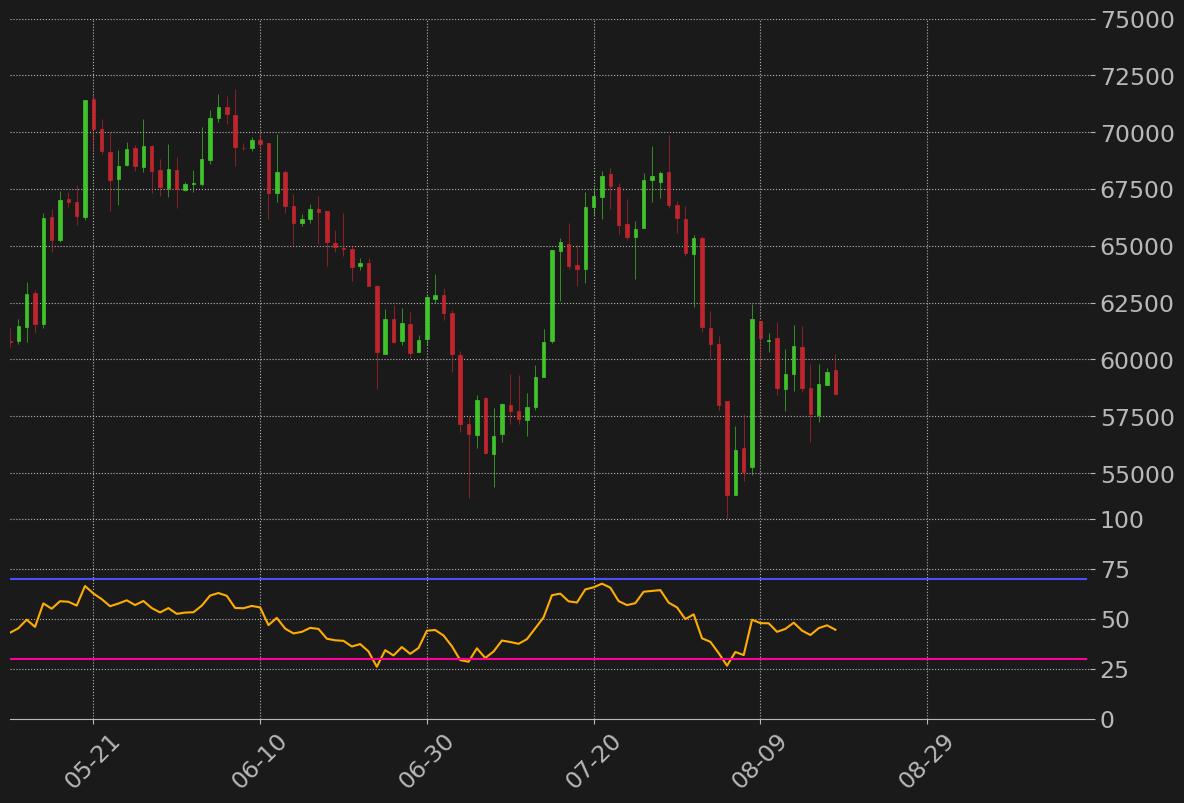Click the 75000 price axis label
This screenshot has width=1184, height=803.
point(1137,20)
